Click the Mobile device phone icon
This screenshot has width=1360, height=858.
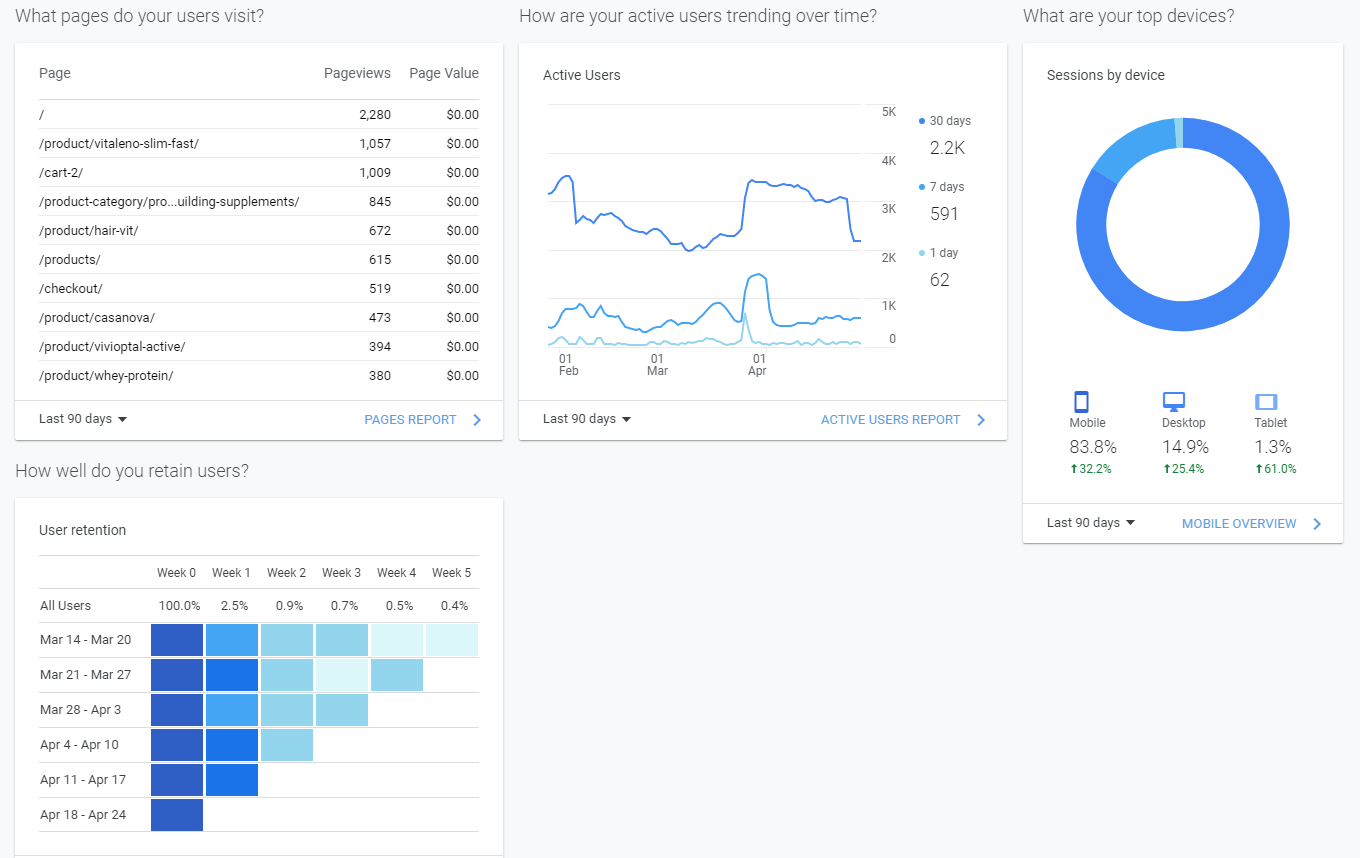coord(1081,402)
